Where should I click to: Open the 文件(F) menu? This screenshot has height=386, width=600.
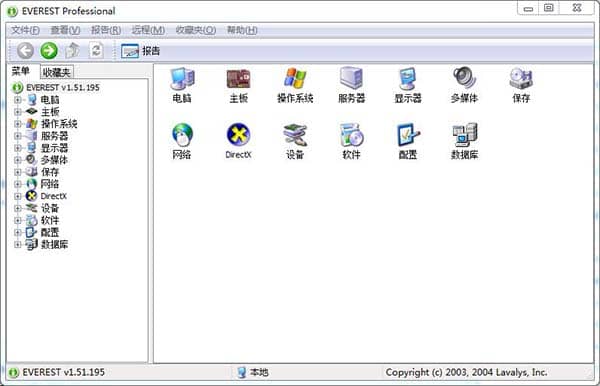click(25, 30)
